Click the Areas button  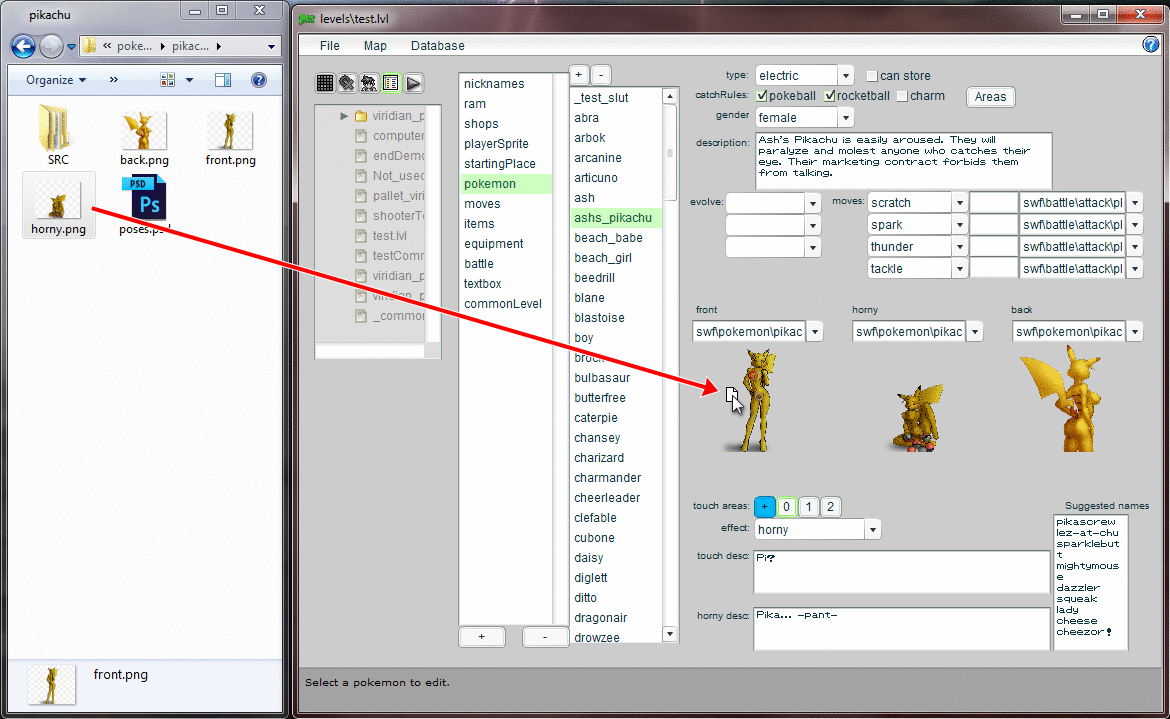point(990,97)
